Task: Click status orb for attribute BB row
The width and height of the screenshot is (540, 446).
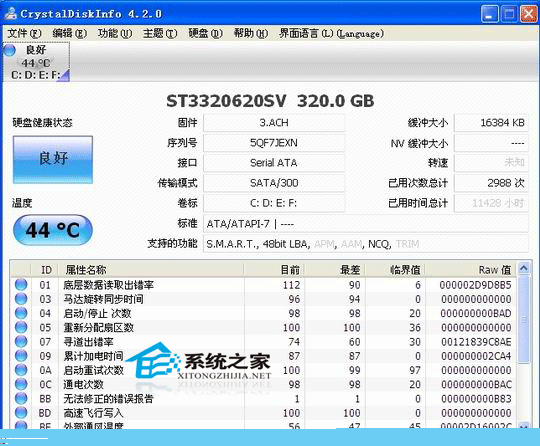Action: click(x=21, y=398)
